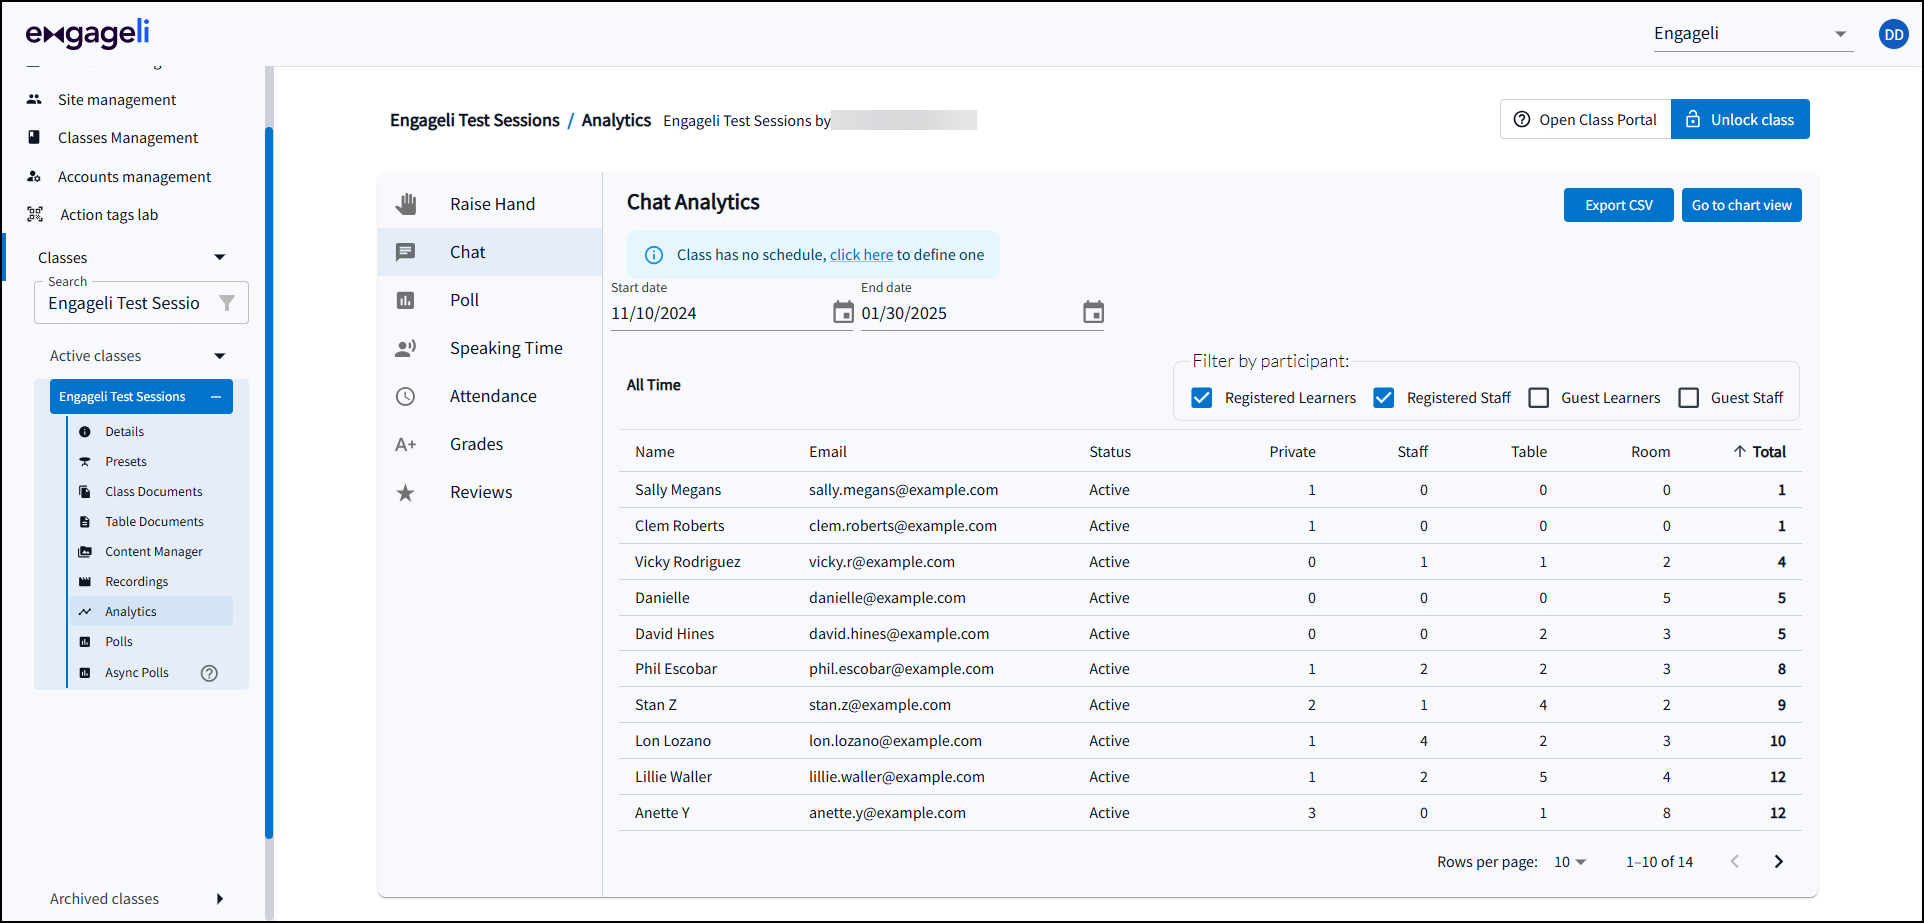Click stan.z@example.com email cell
The width and height of the screenshot is (1924, 923).
click(880, 705)
